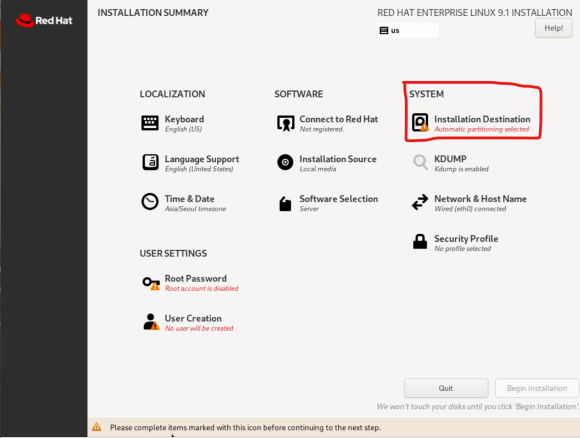
Task: Click 'Asia/Seoul timezone' status text
Action: click(x=195, y=209)
